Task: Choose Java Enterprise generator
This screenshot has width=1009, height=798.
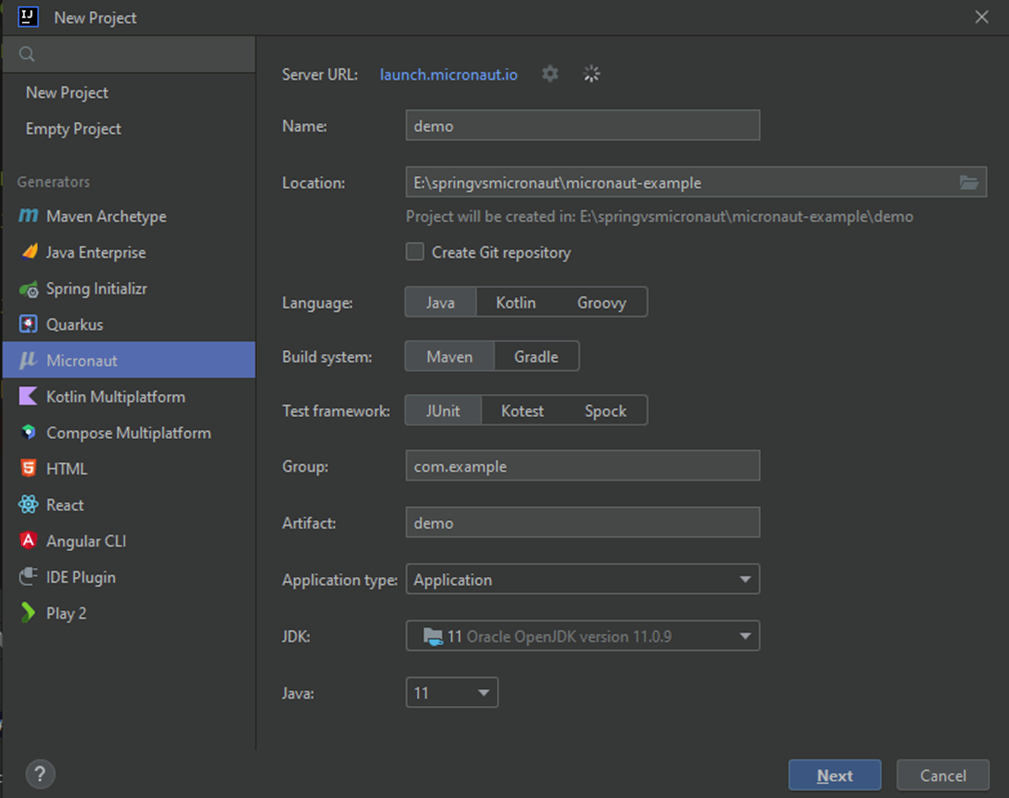Action: click(x=129, y=252)
